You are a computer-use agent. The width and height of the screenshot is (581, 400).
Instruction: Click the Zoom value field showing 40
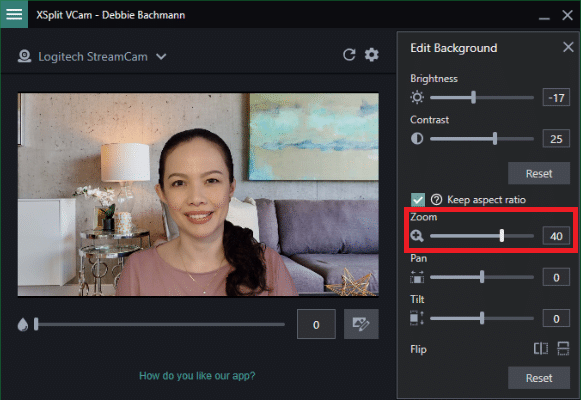tap(556, 236)
